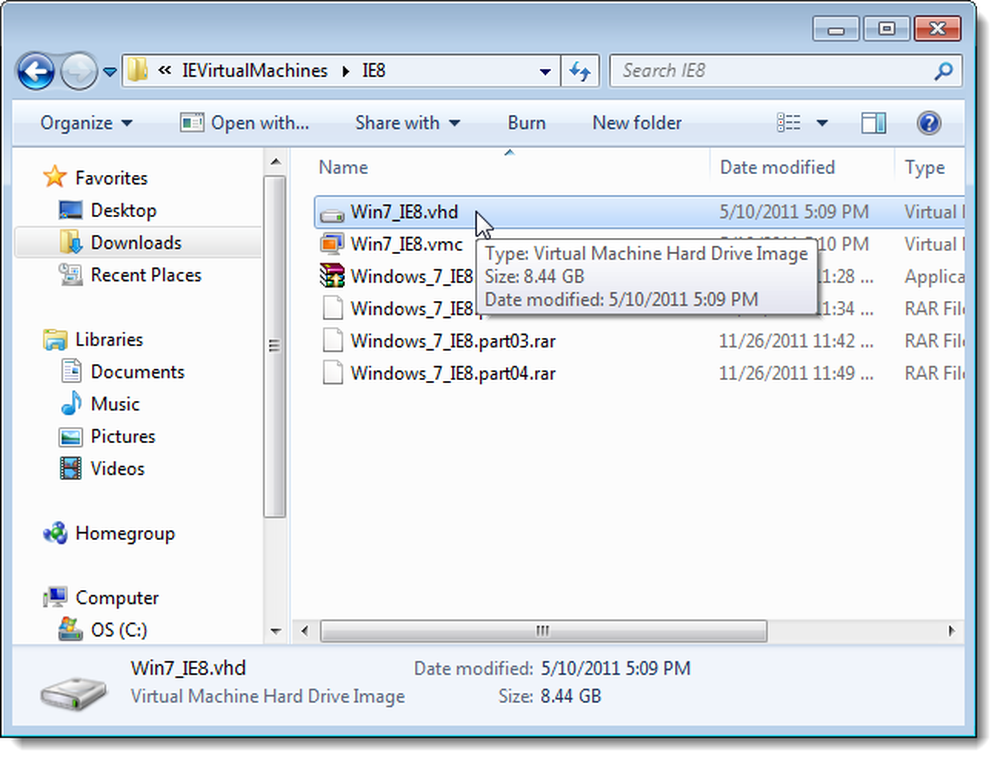Open the Help button

929,122
